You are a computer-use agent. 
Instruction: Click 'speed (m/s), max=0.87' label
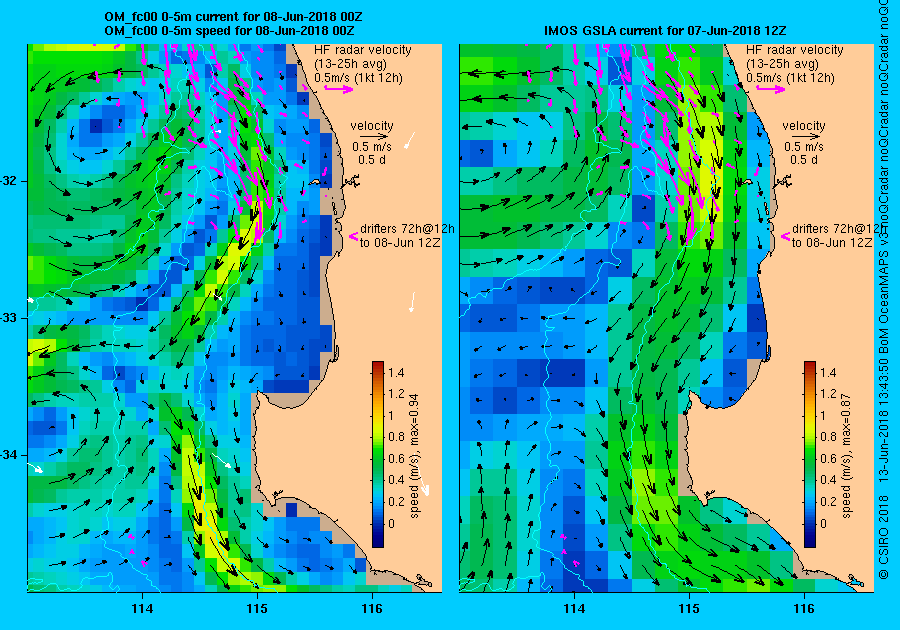(x=846, y=456)
